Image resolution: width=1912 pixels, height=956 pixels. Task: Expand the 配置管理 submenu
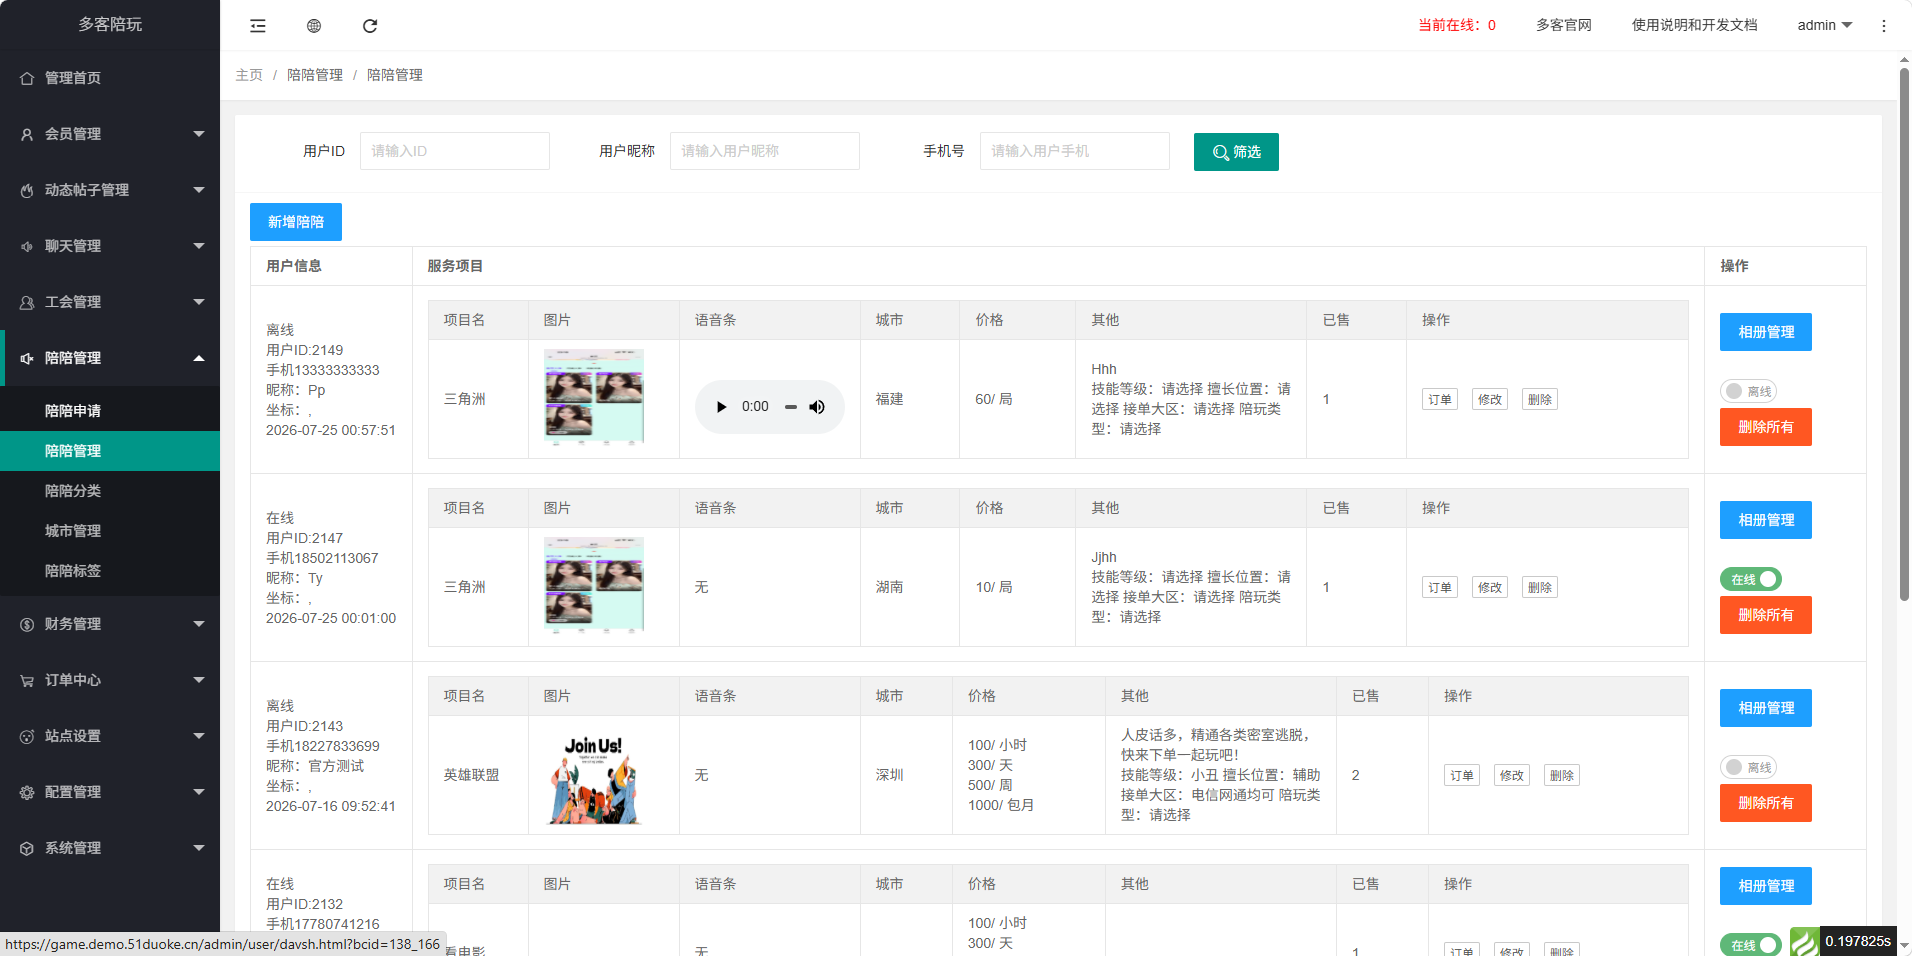pyautogui.click(x=199, y=792)
